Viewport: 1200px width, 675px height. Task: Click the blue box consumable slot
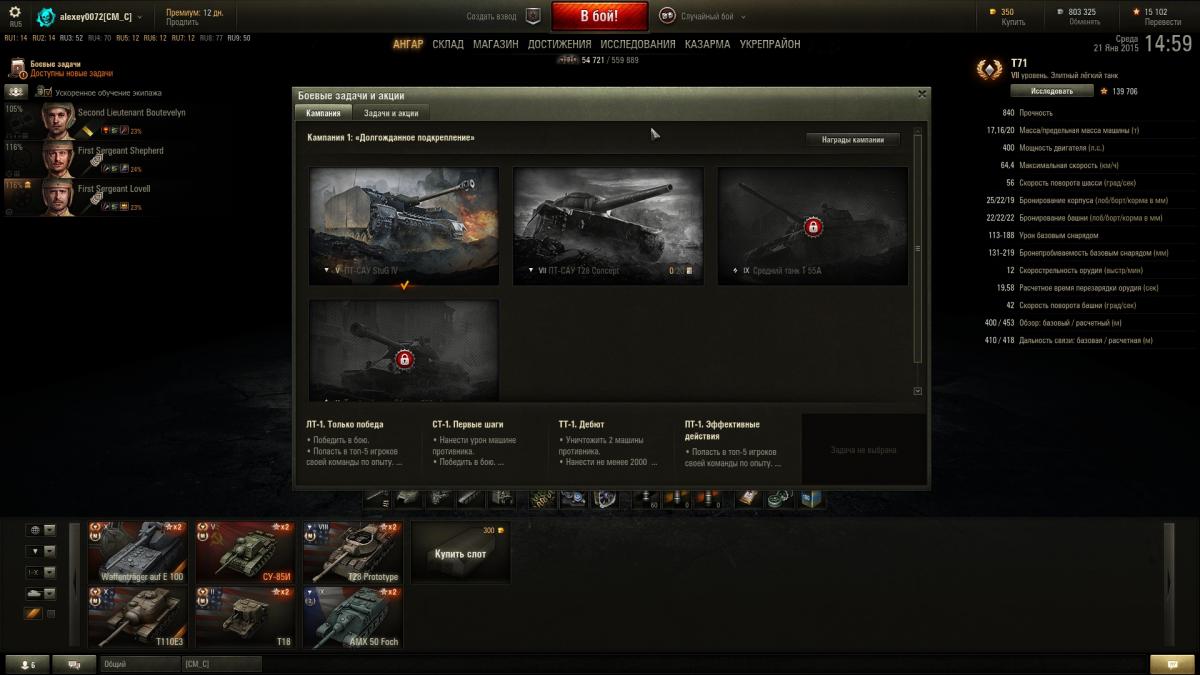[x=811, y=498]
